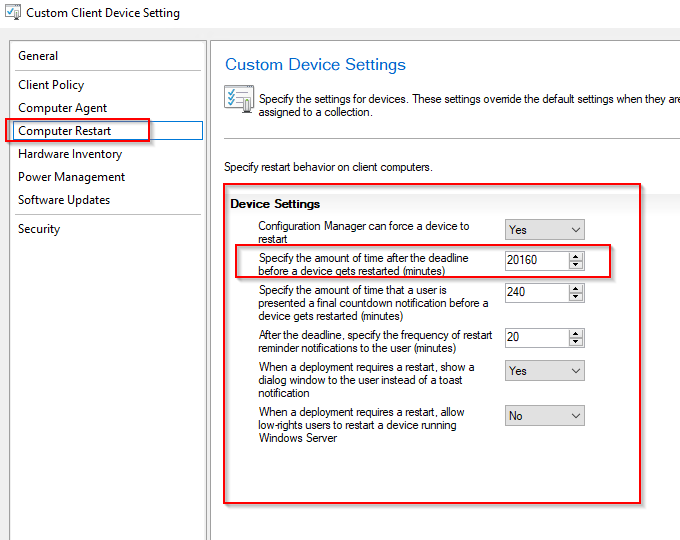Image resolution: width=680 pixels, height=540 pixels.
Task: Increase the reminder frequency value of 20
Action: [576, 334]
